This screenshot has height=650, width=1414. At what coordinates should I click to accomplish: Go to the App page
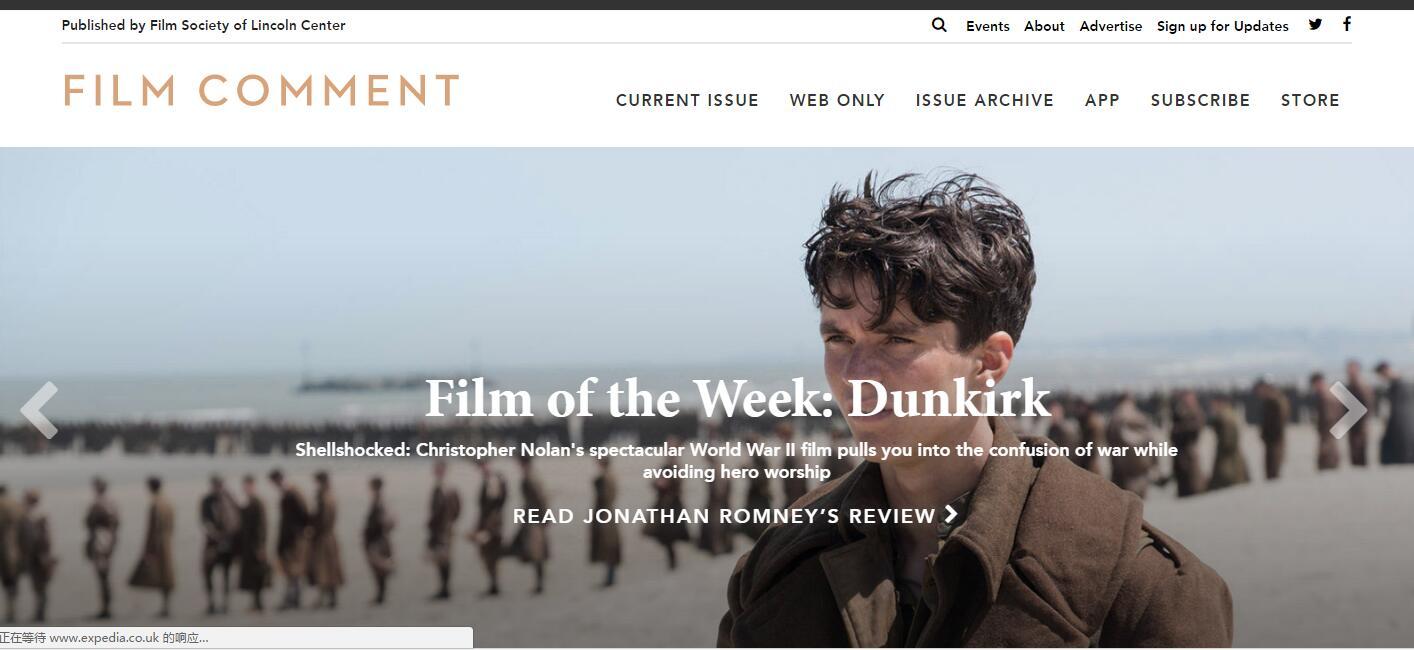click(1102, 100)
